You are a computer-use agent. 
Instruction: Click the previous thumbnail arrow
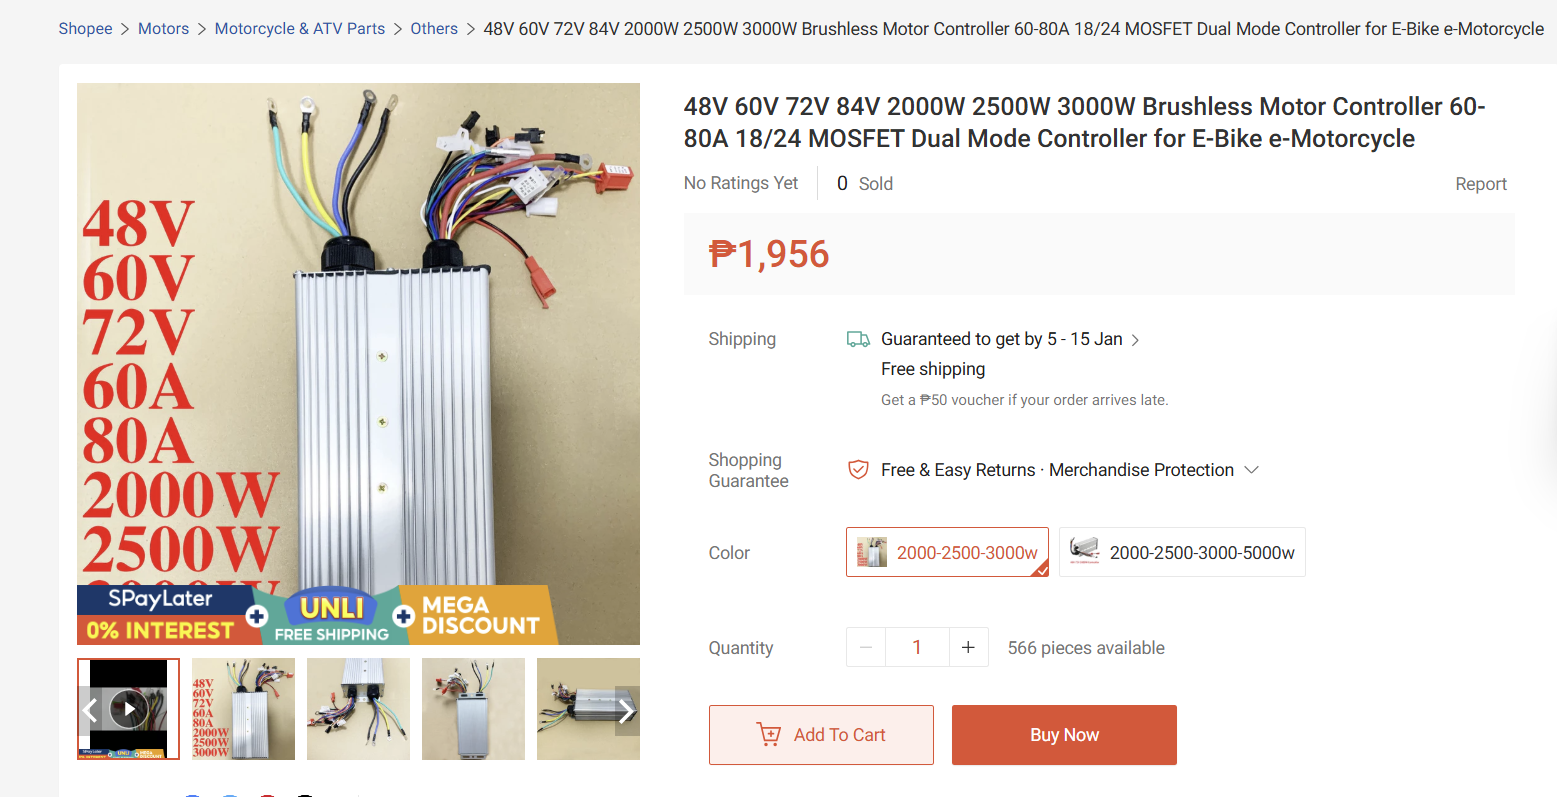point(90,711)
